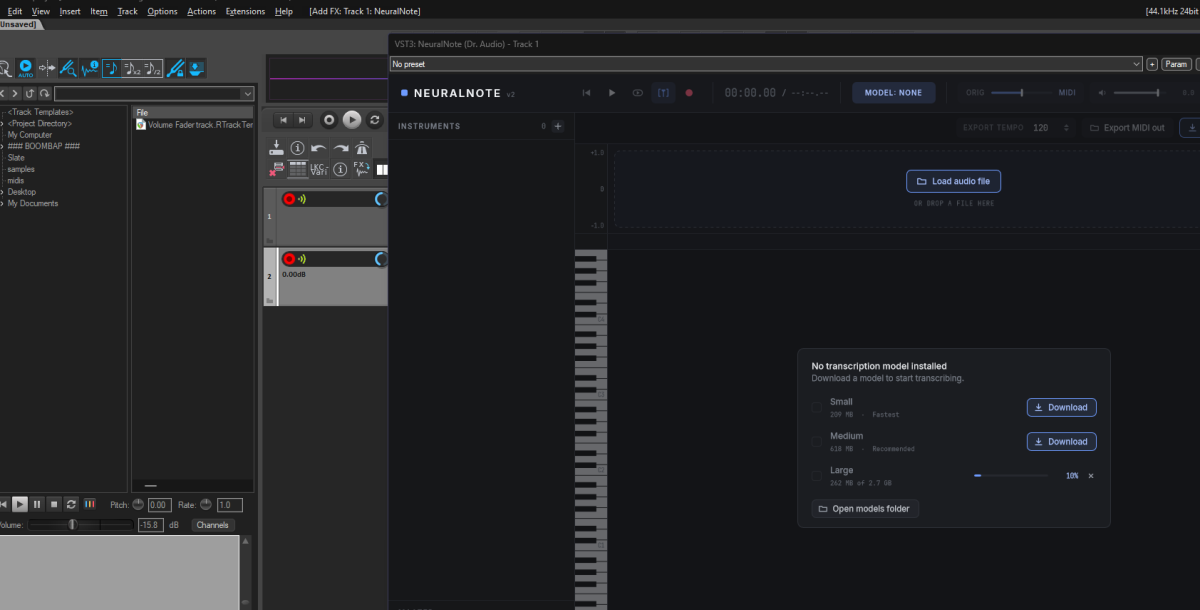The width and height of the screenshot is (1200, 610).
Task: Open the No preset dropdown
Action: coord(766,64)
